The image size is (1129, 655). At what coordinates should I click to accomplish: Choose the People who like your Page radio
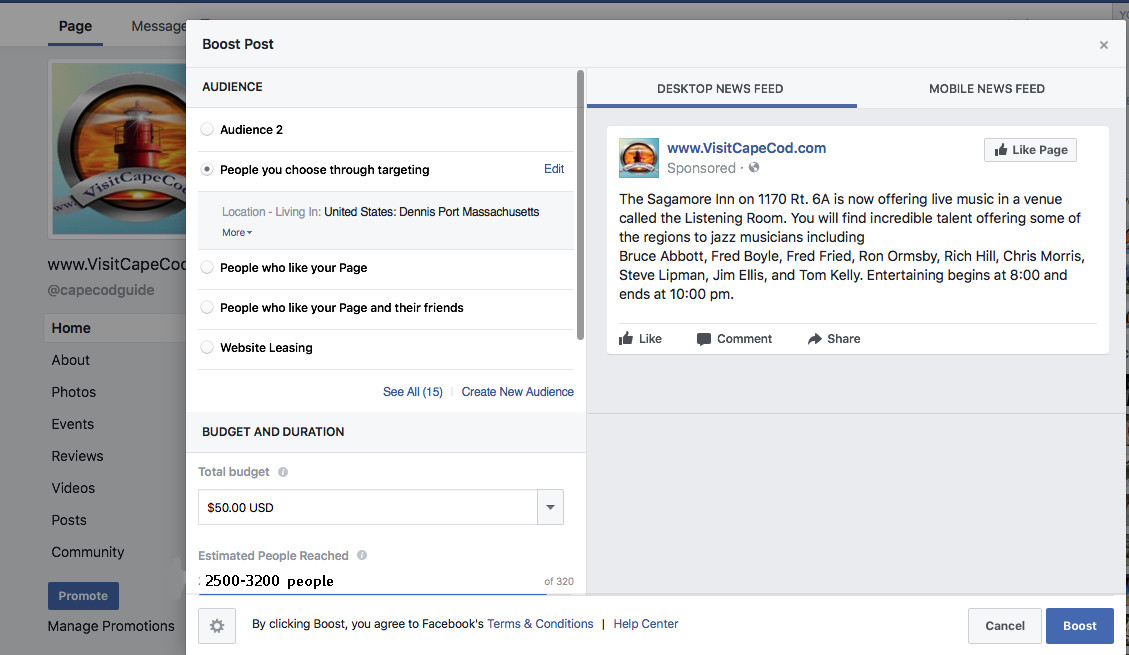click(x=207, y=267)
